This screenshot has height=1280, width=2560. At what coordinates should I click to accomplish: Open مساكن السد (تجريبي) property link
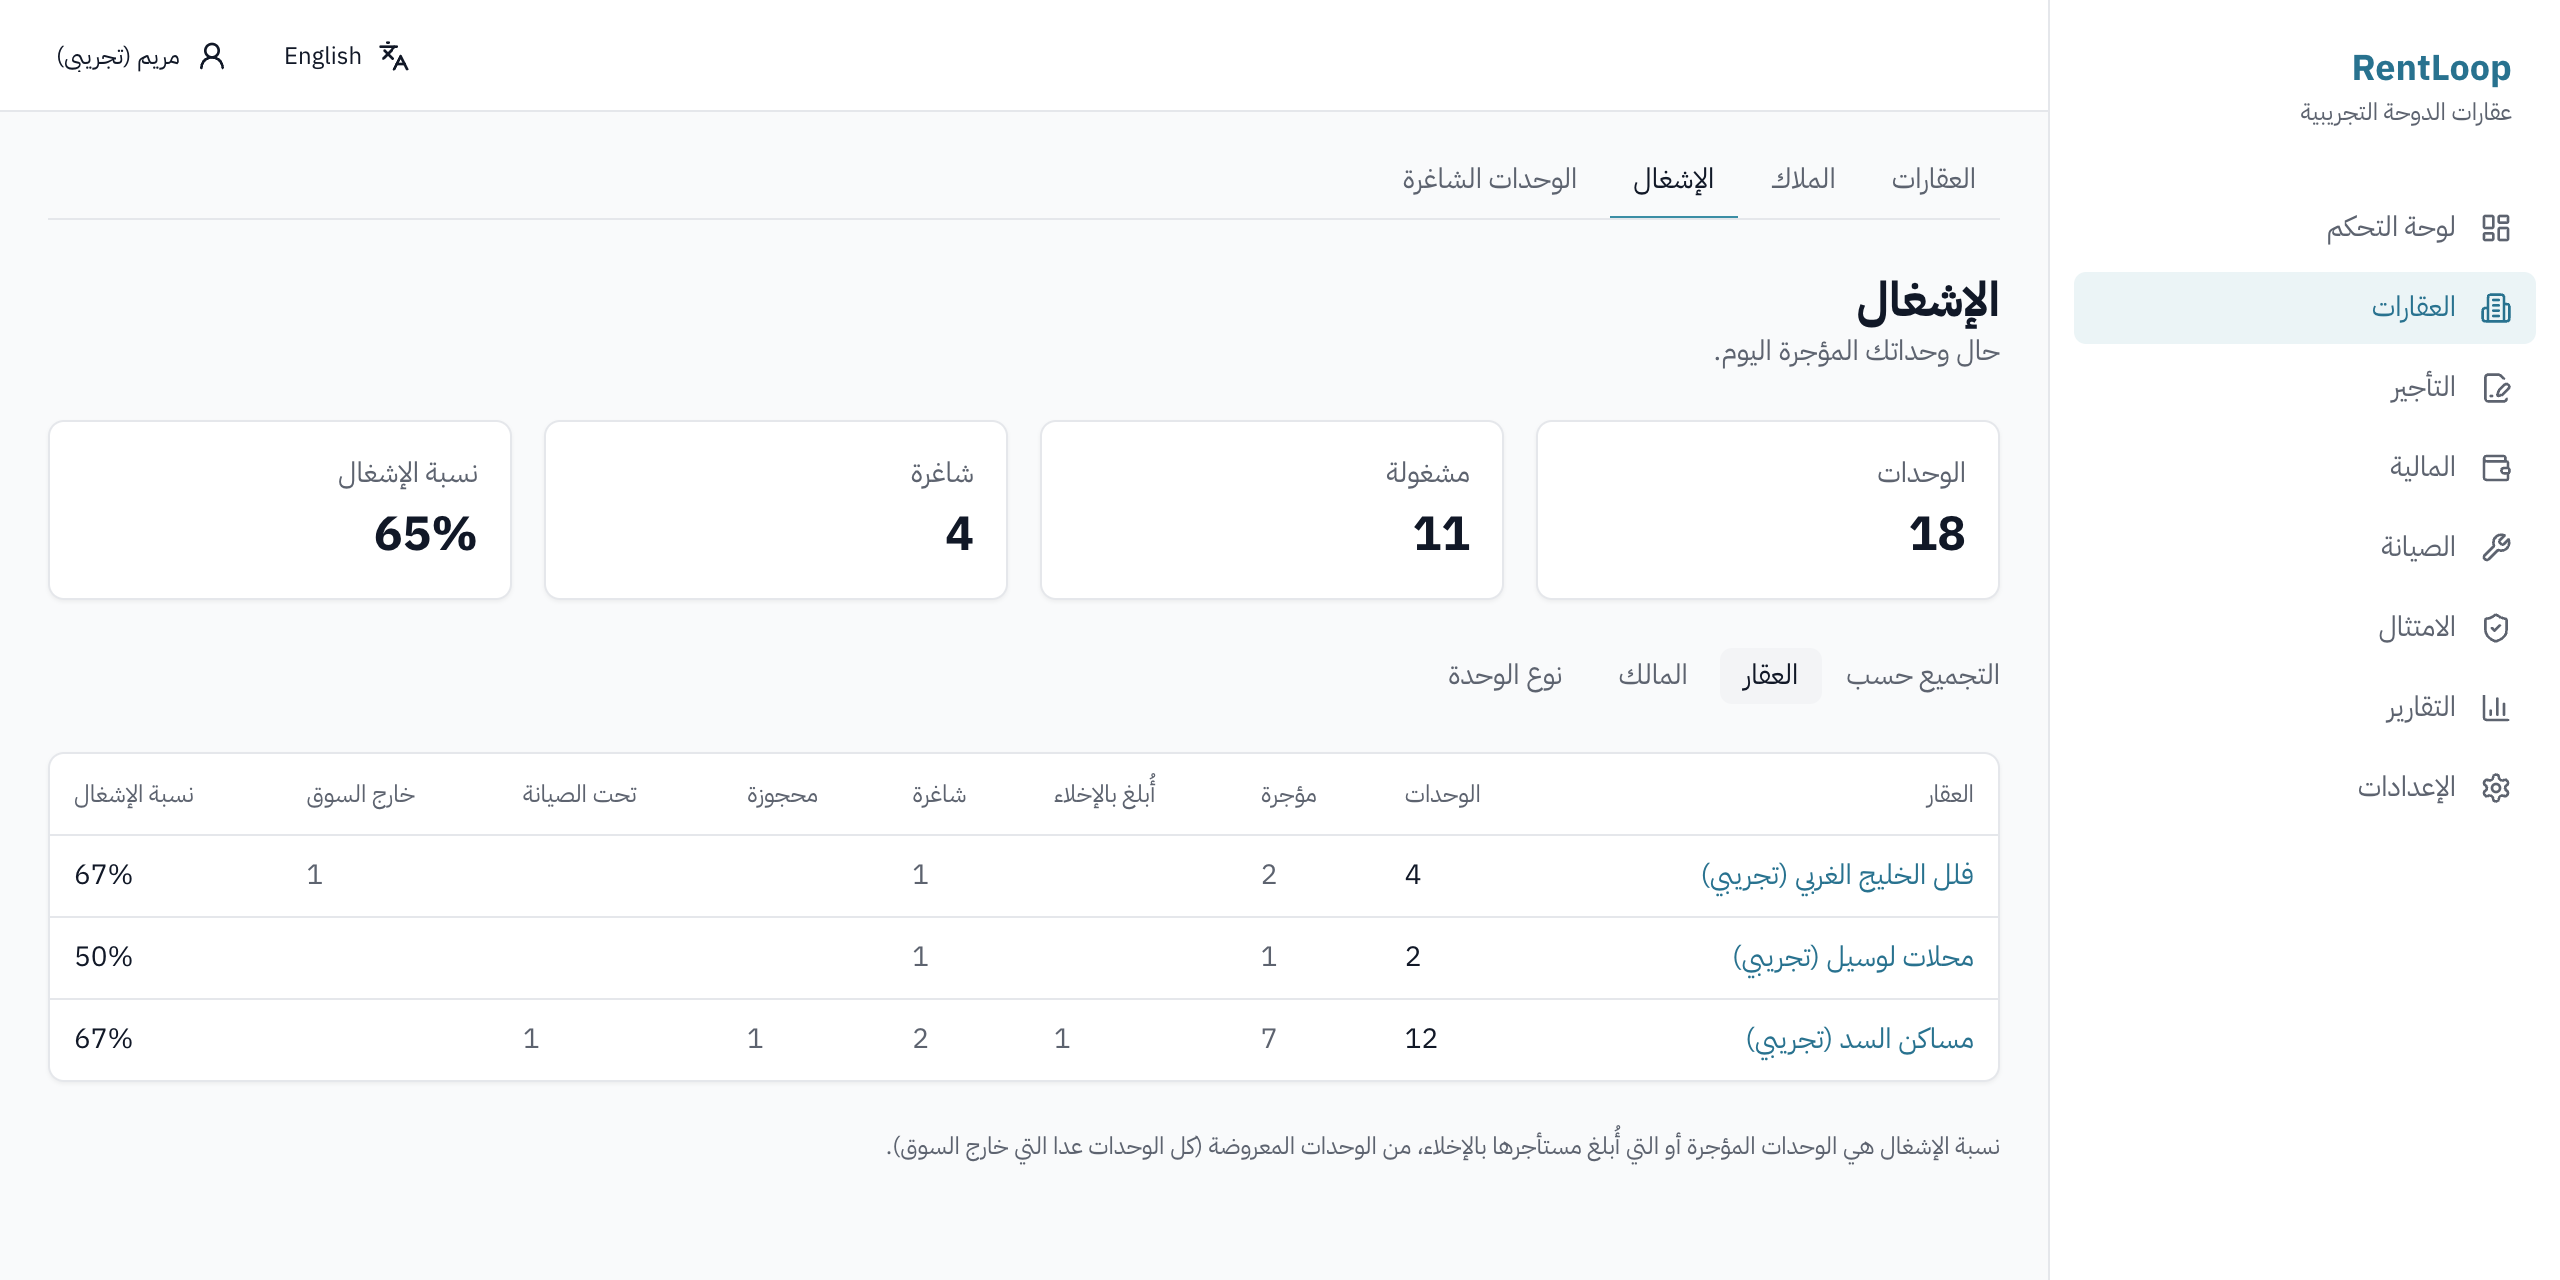[1860, 1039]
